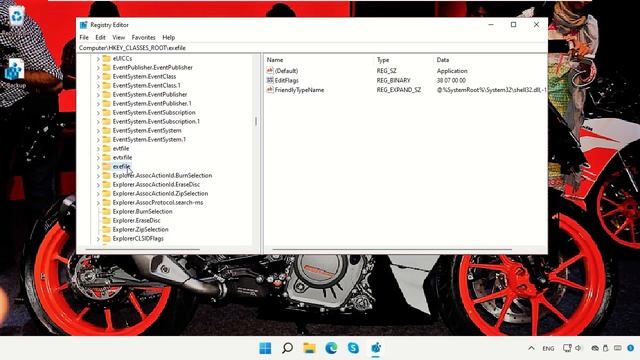Expand the exefile key
Image resolution: width=640 pixels, height=360 pixels.
pos(98,167)
